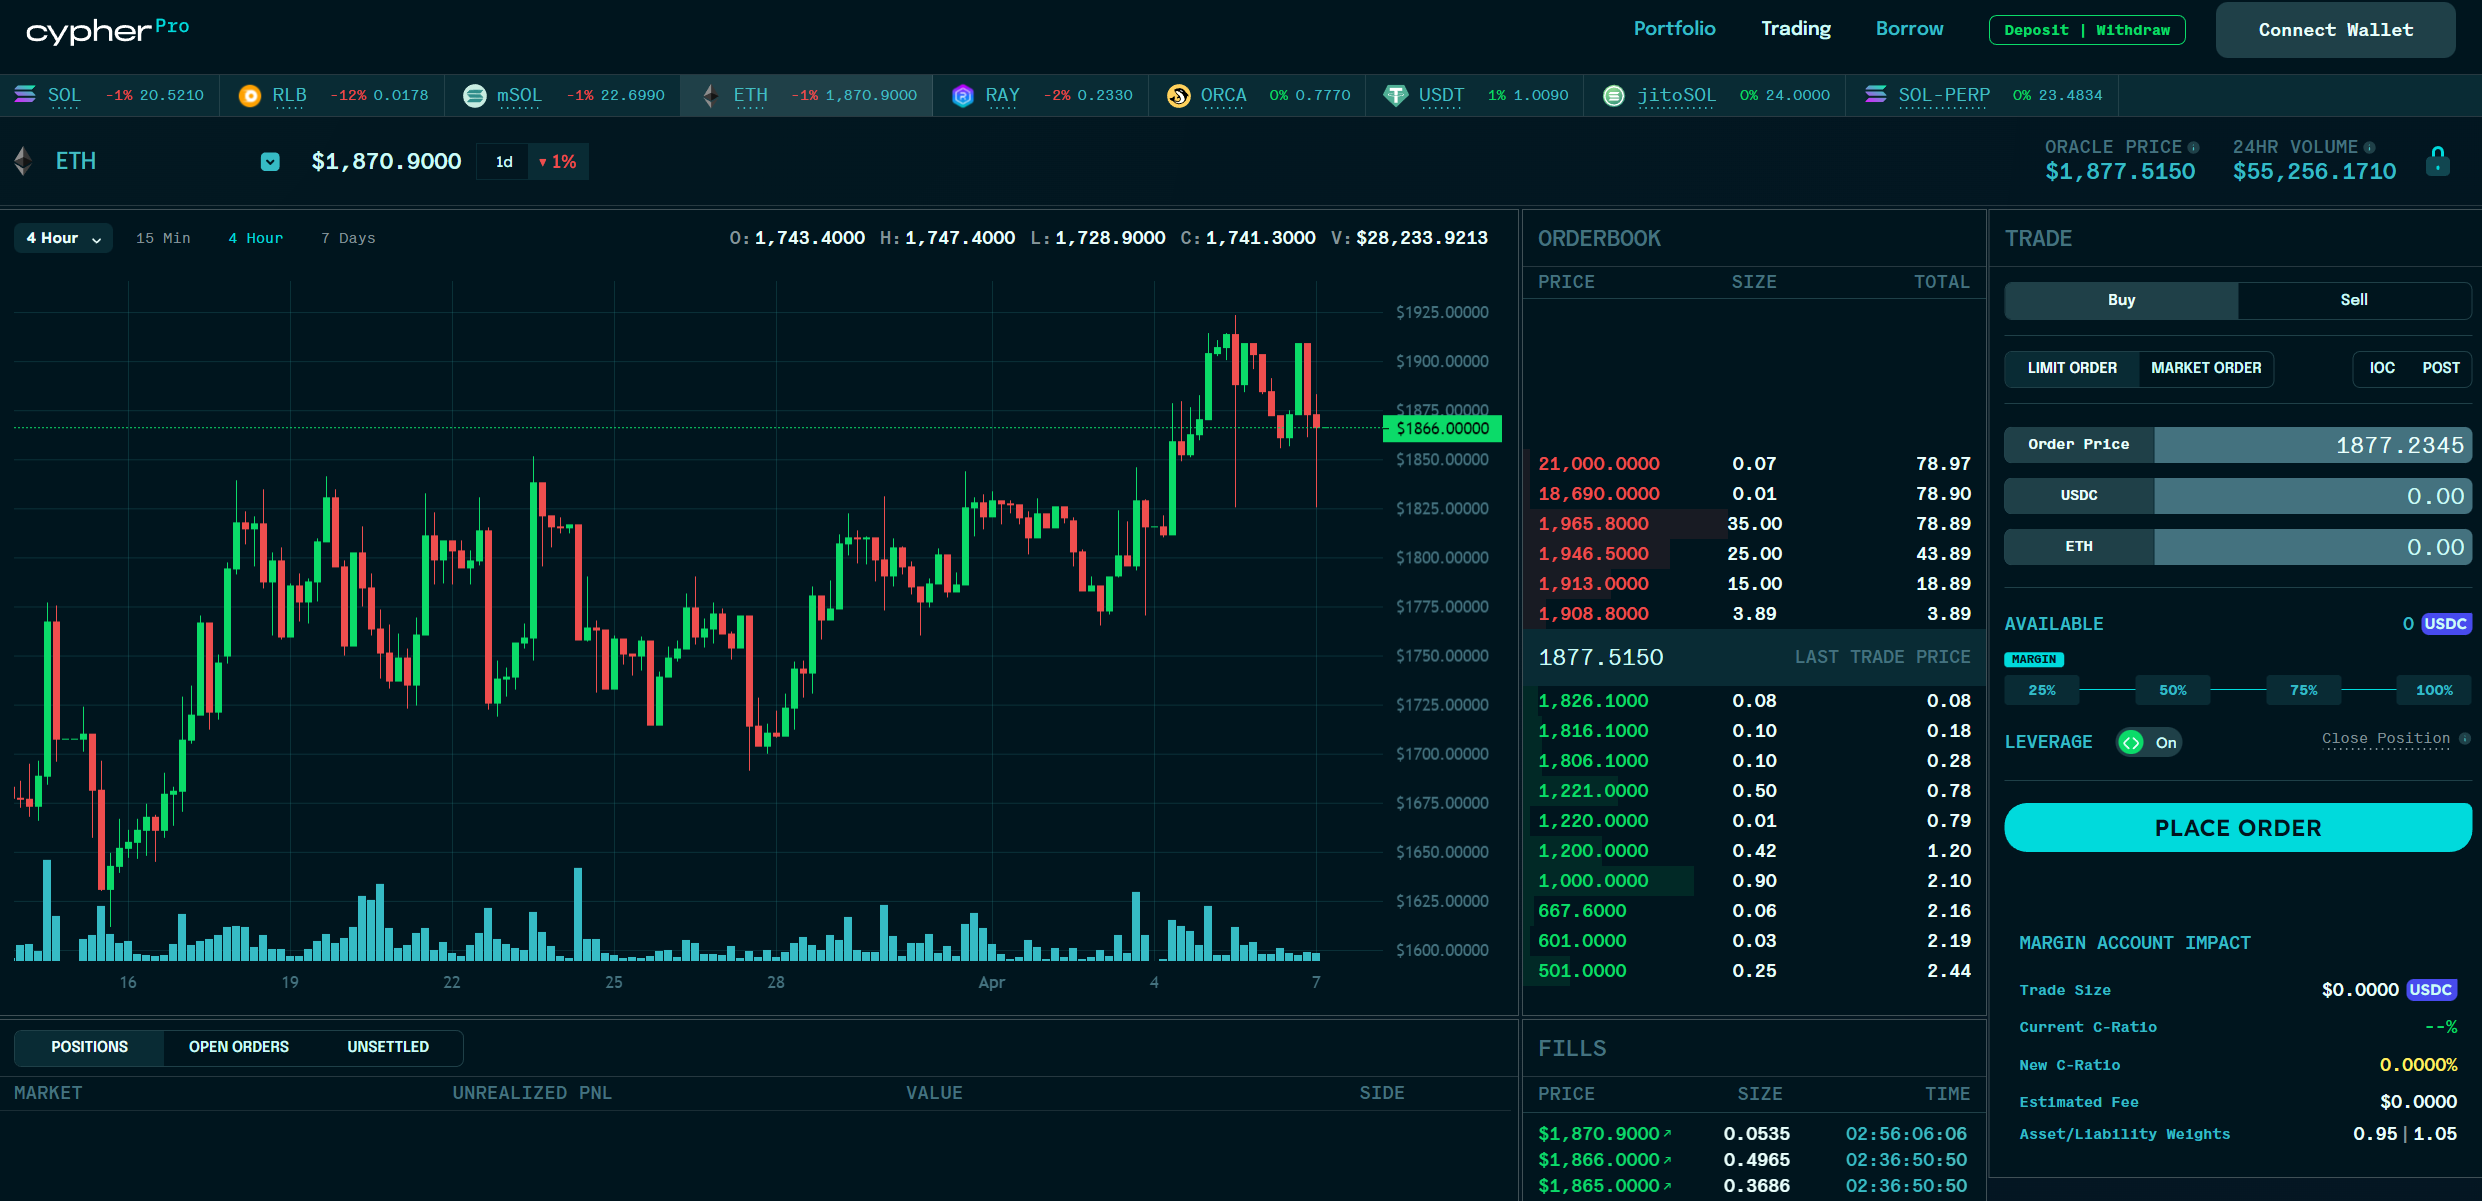Switch order side to Sell
The image size is (2482, 1201).
(2353, 300)
